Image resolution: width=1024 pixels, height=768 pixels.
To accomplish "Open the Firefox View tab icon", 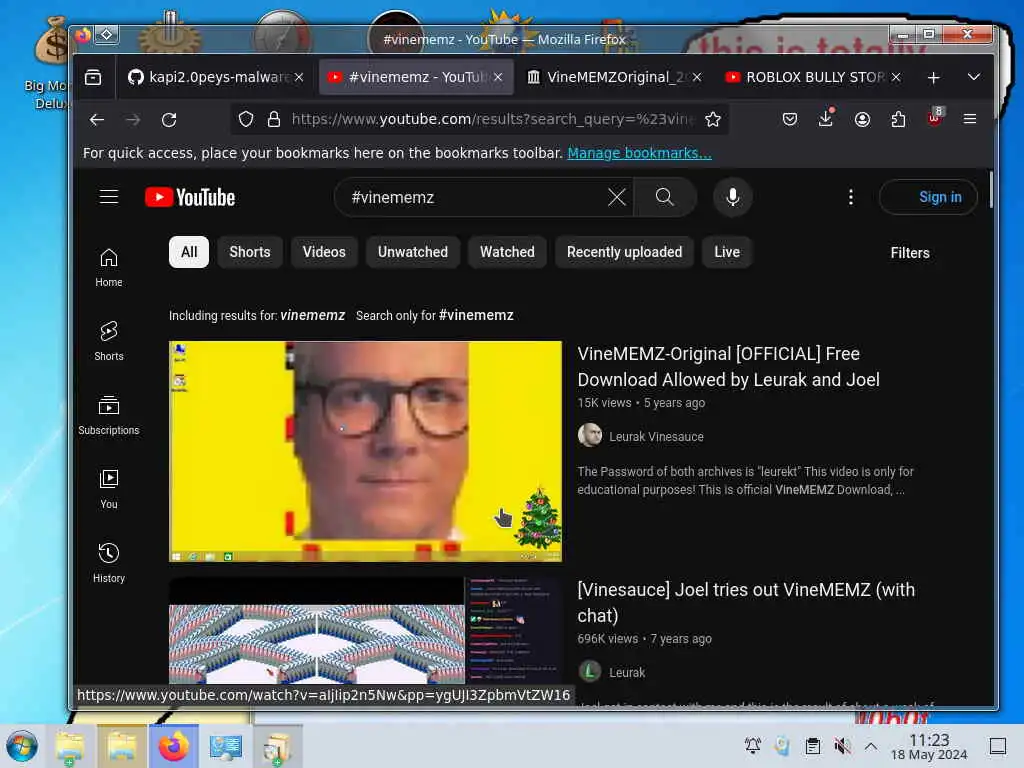I will pos(93,77).
